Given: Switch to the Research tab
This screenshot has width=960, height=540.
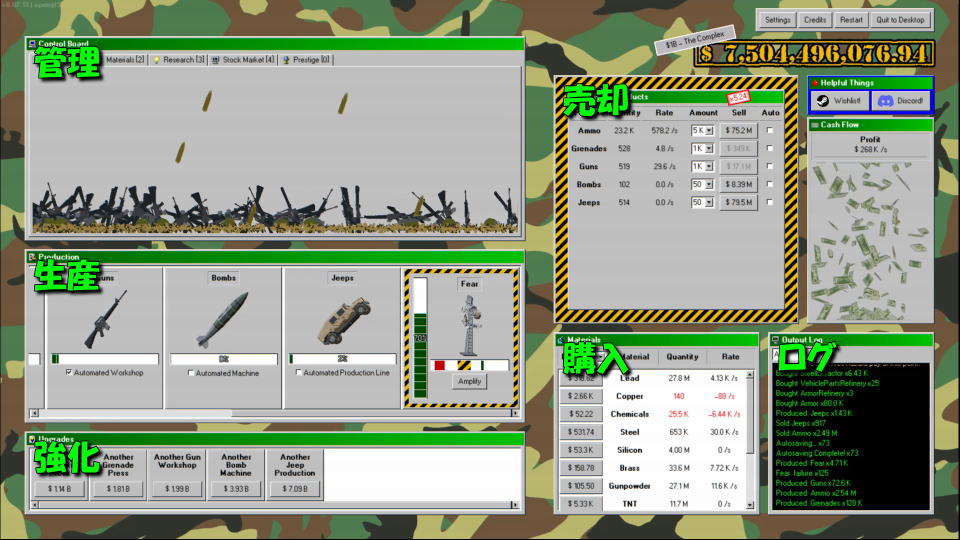Looking at the screenshot, I should point(178,60).
